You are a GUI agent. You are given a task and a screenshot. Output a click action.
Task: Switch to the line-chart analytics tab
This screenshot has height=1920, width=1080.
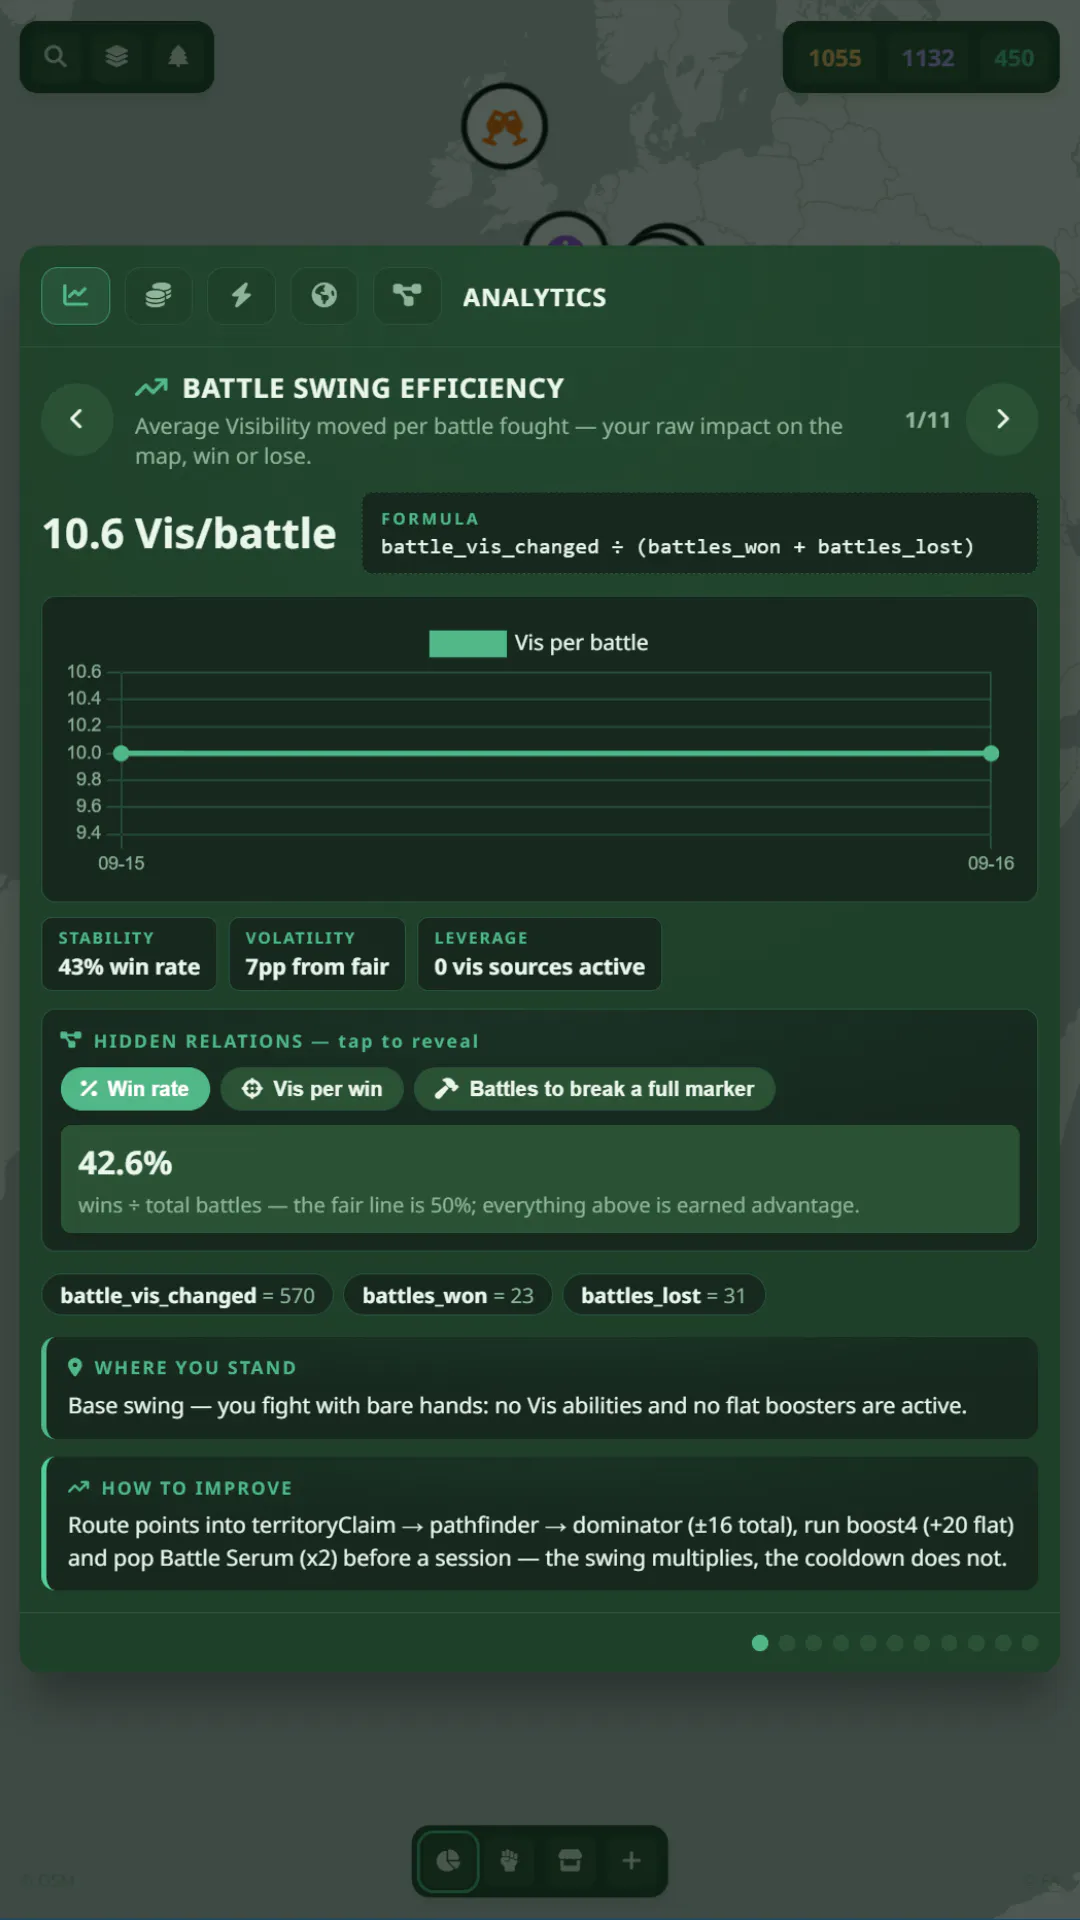point(76,296)
